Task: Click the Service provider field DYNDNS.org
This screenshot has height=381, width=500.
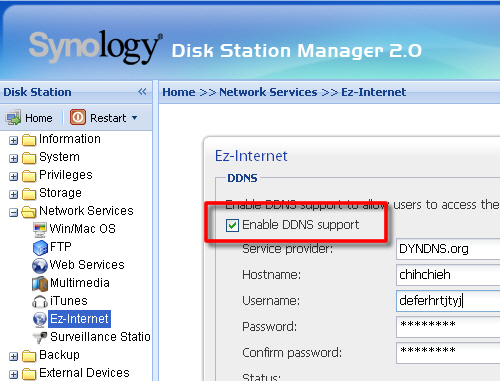Action: (x=448, y=249)
